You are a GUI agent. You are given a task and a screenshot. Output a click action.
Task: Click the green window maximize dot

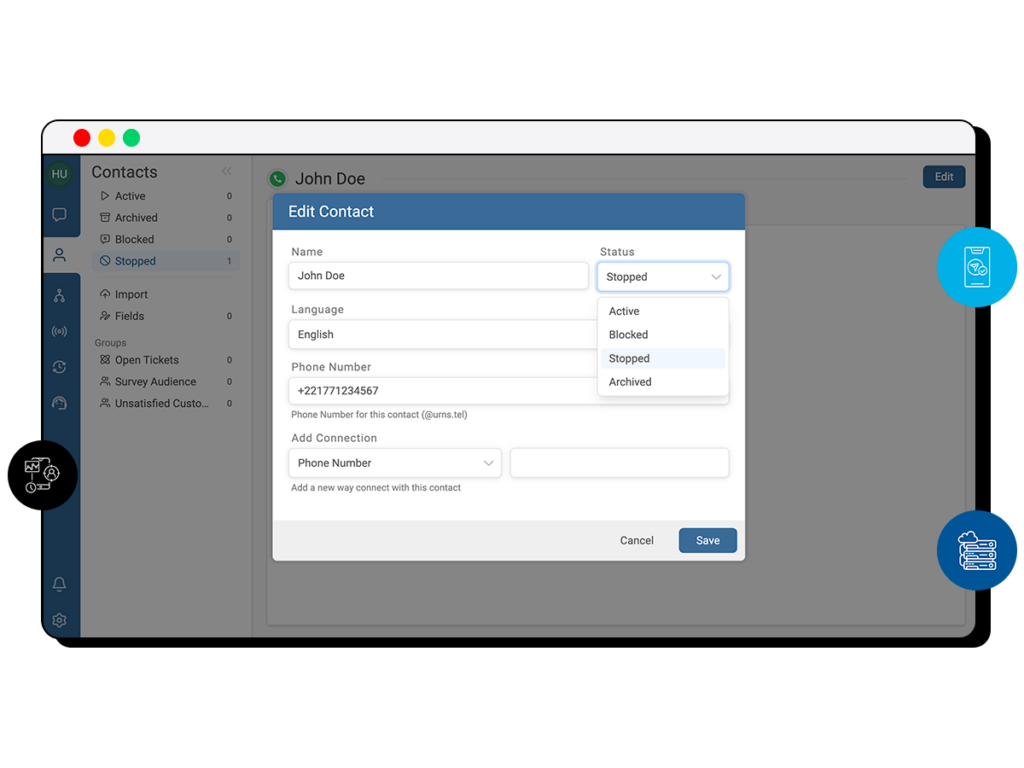click(x=131, y=138)
